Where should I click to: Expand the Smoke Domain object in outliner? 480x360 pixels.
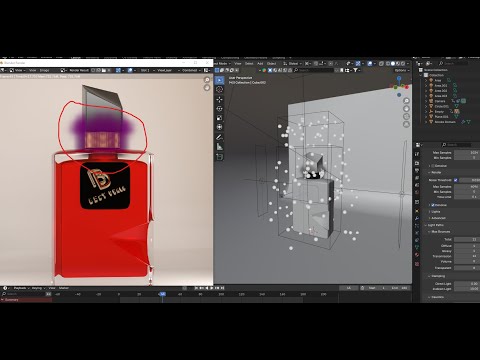[x=426, y=122]
